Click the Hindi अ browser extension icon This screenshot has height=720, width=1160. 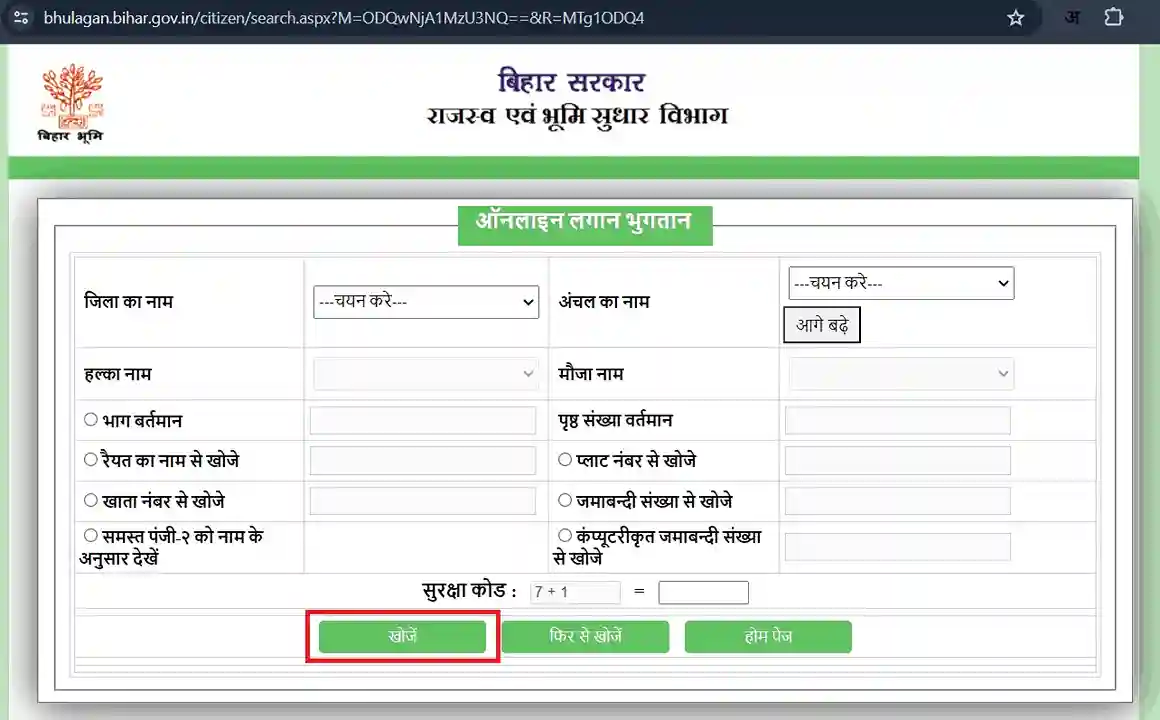(1071, 18)
